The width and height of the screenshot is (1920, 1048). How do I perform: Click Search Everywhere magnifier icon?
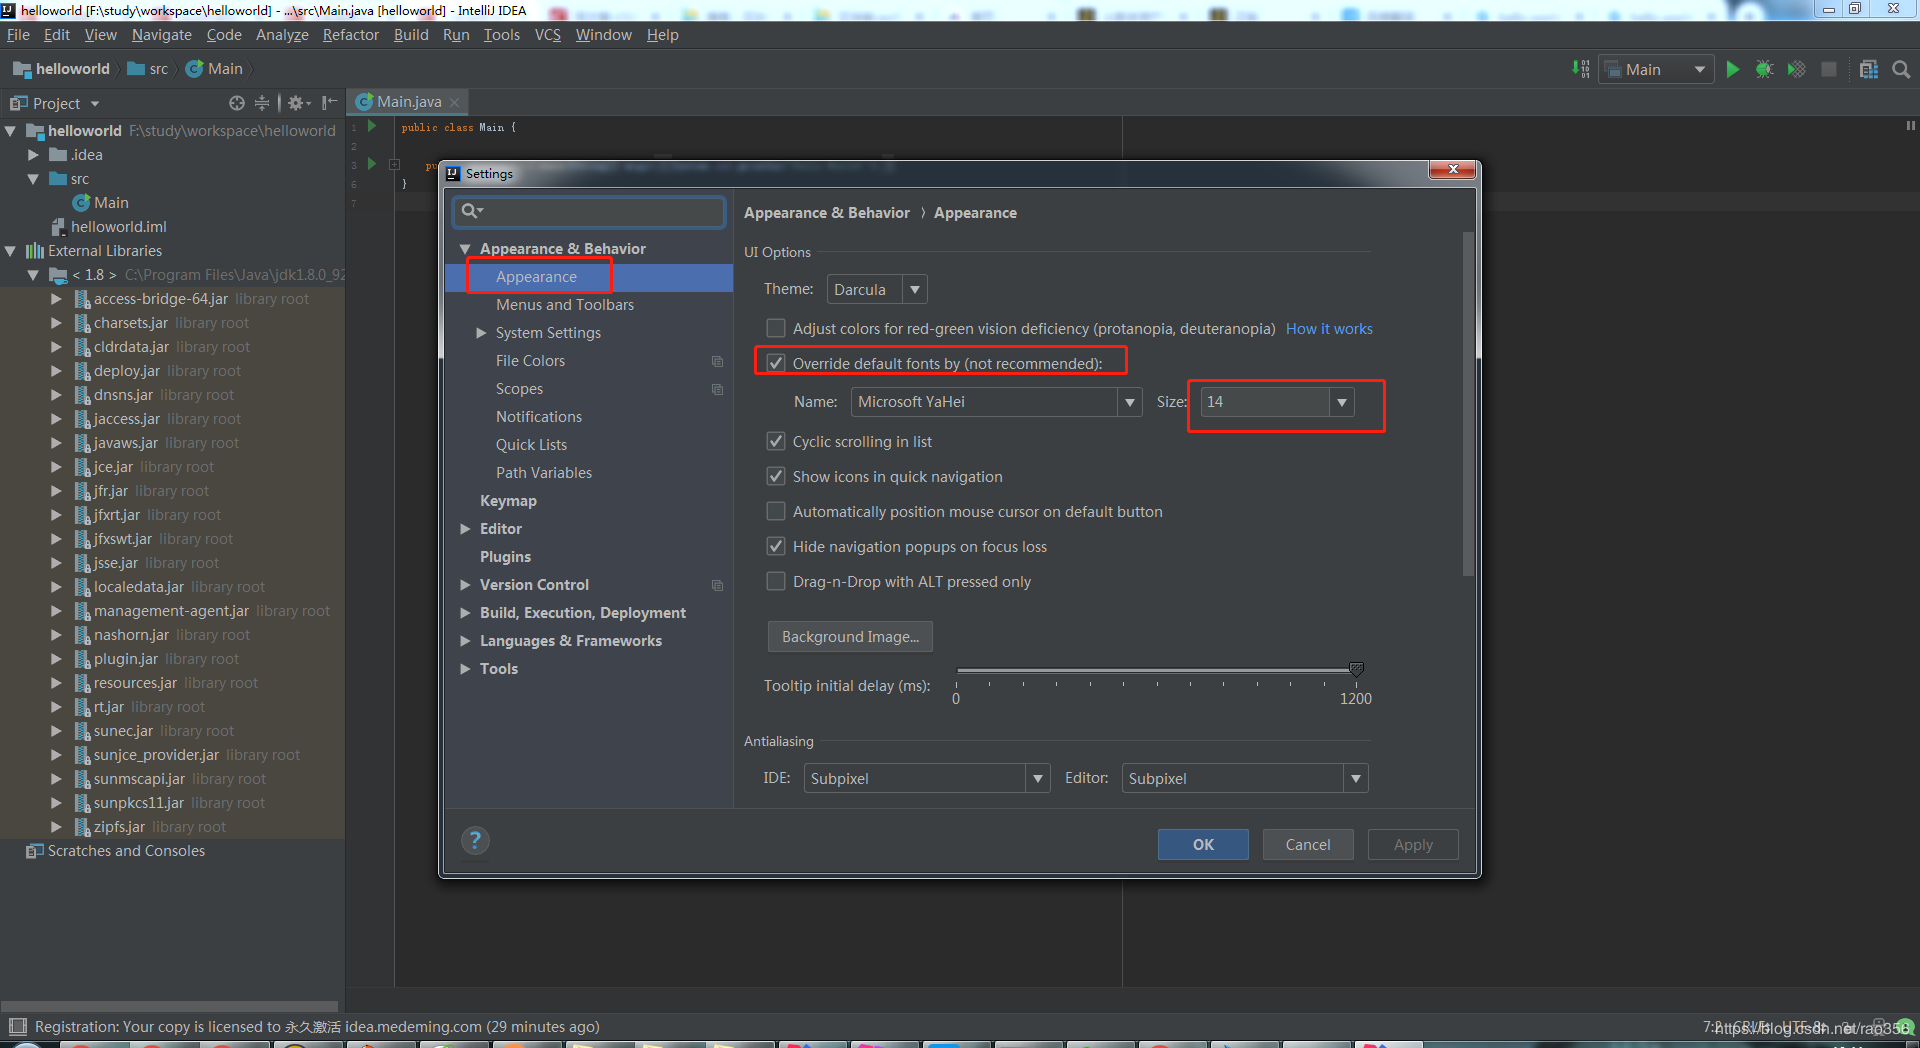tap(1901, 69)
